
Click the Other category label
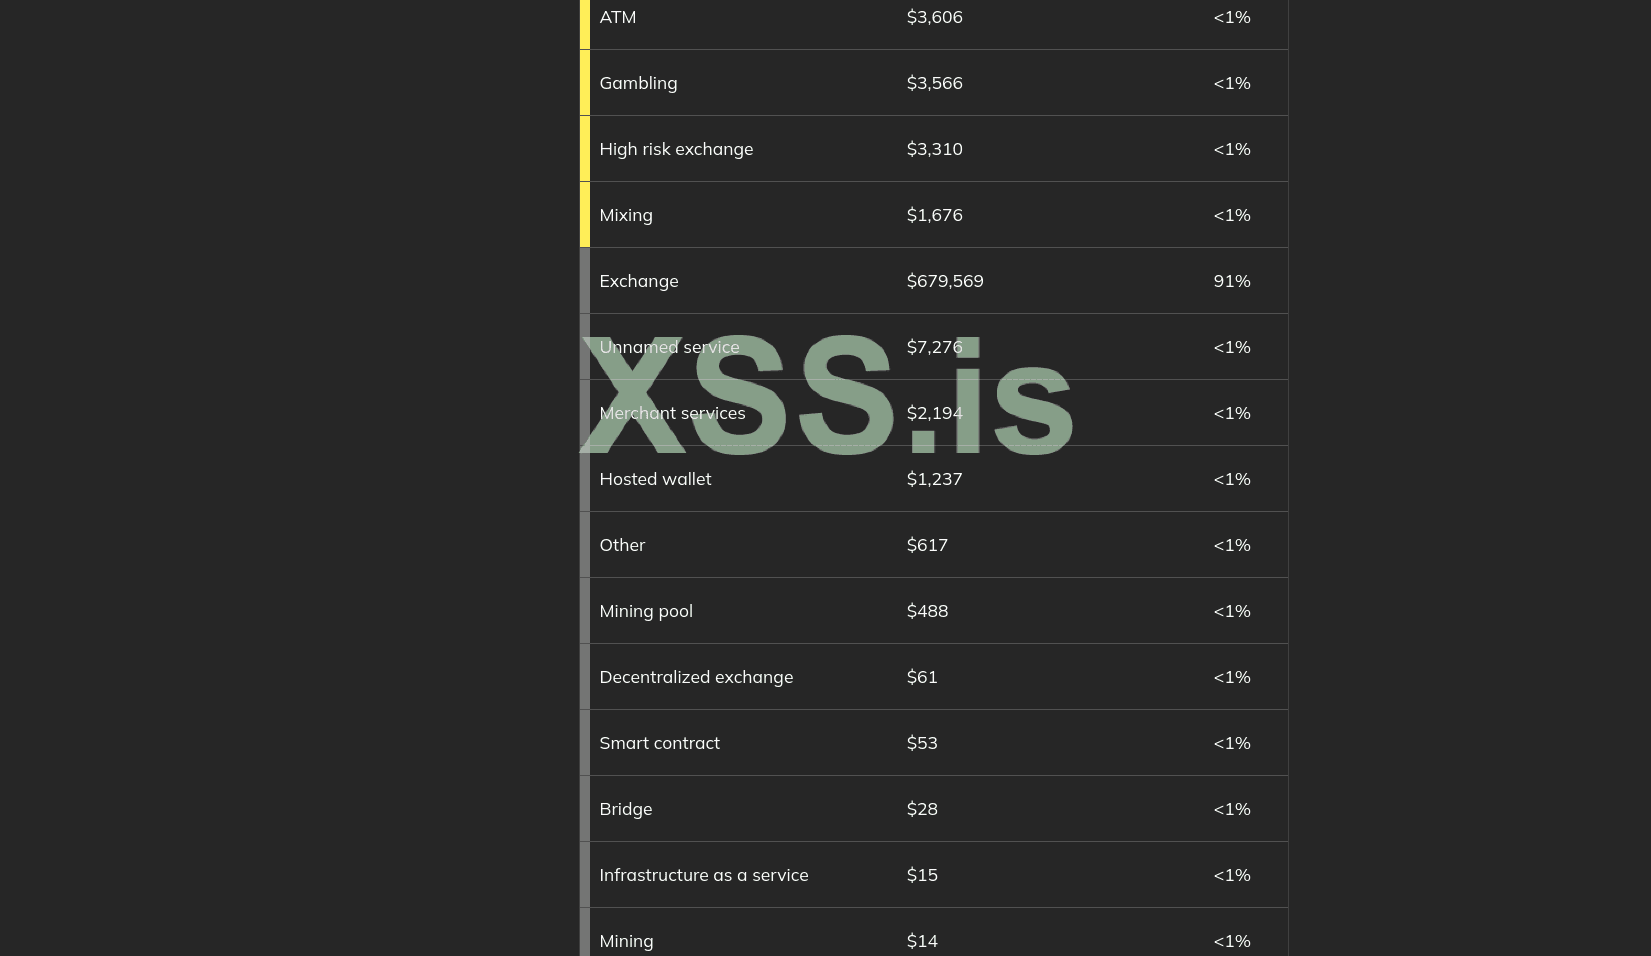click(622, 545)
